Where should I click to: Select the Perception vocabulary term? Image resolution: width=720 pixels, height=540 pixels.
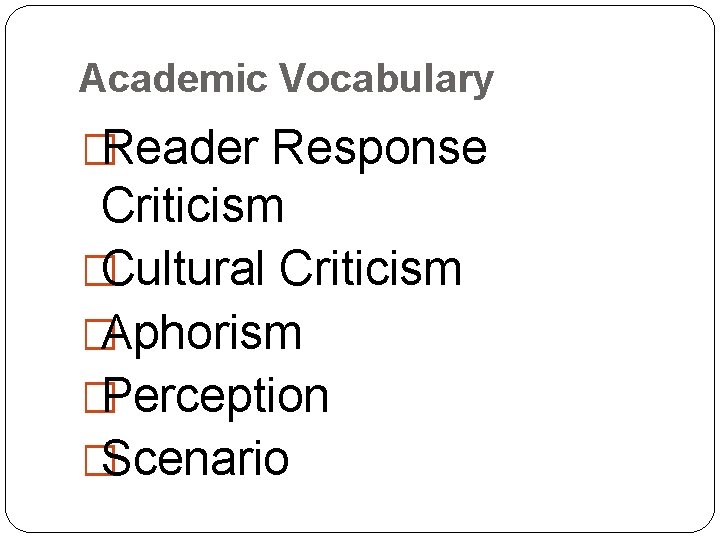pos(216,398)
